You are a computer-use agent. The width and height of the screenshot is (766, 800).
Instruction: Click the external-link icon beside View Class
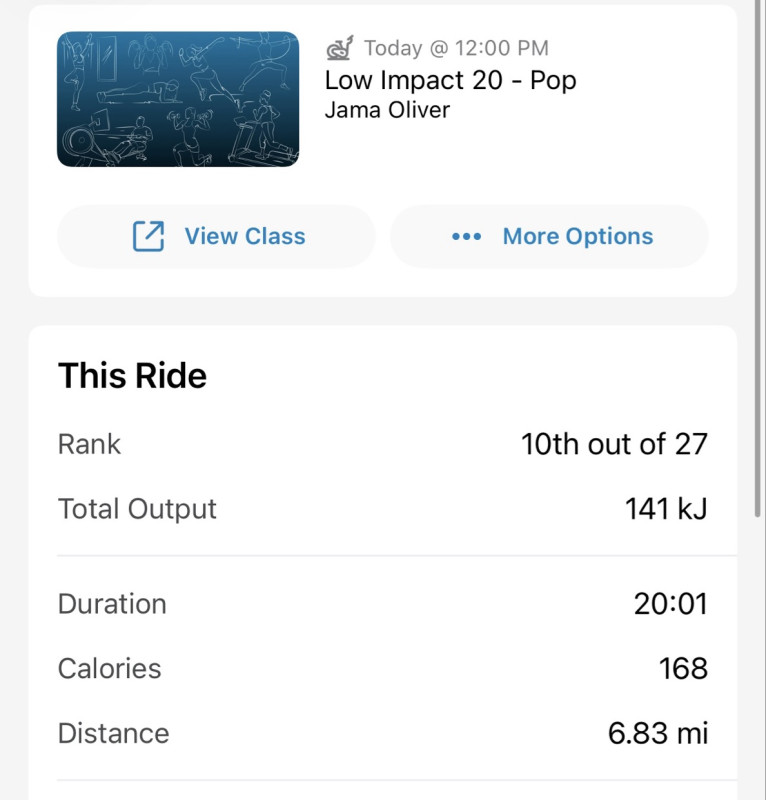[x=149, y=236]
